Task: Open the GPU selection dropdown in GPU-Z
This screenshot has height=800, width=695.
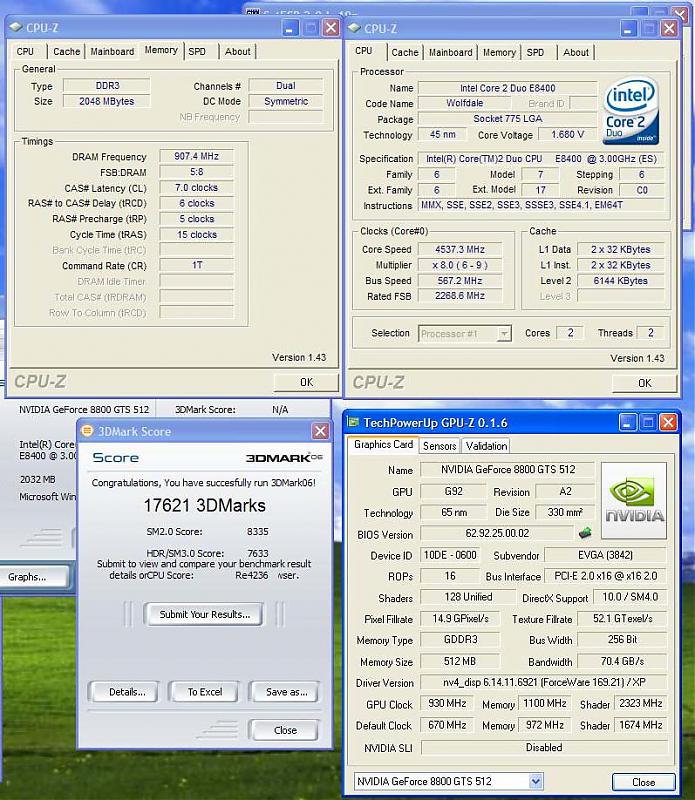Action: click(x=535, y=781)
